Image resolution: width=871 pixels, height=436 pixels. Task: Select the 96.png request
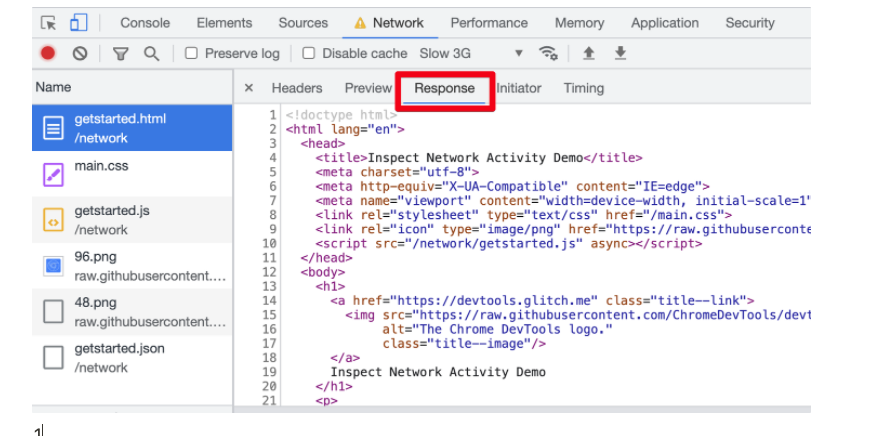tap(132, 265)
